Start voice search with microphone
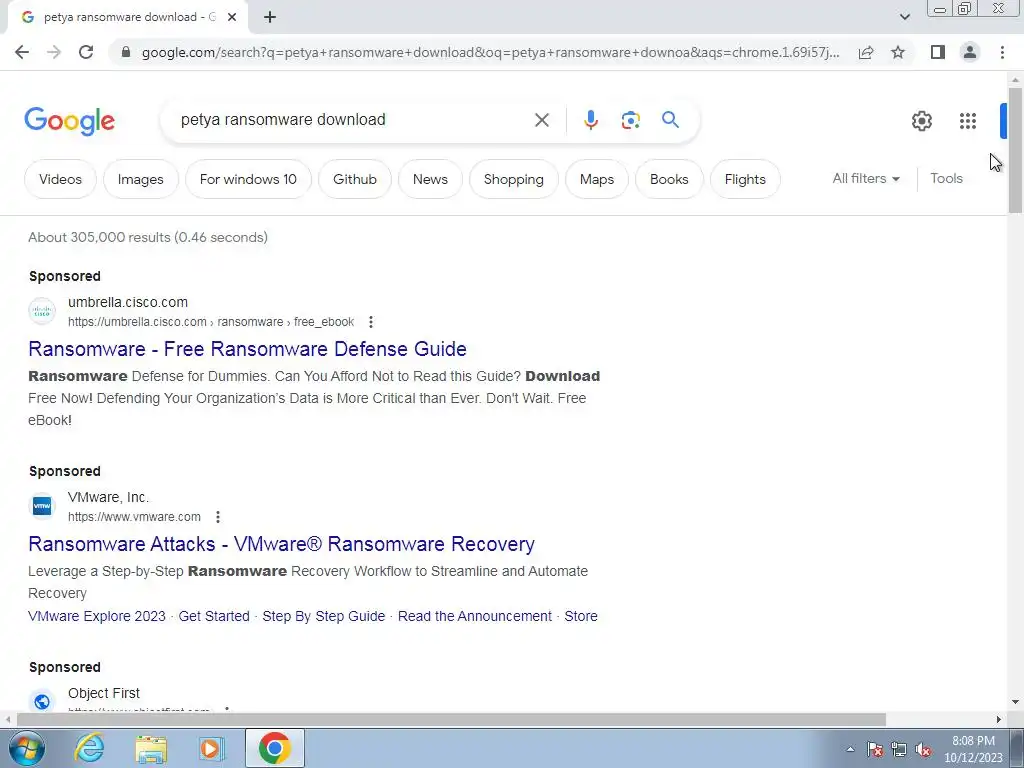Screen dimensions: 1024x768 tap(590, 120)
